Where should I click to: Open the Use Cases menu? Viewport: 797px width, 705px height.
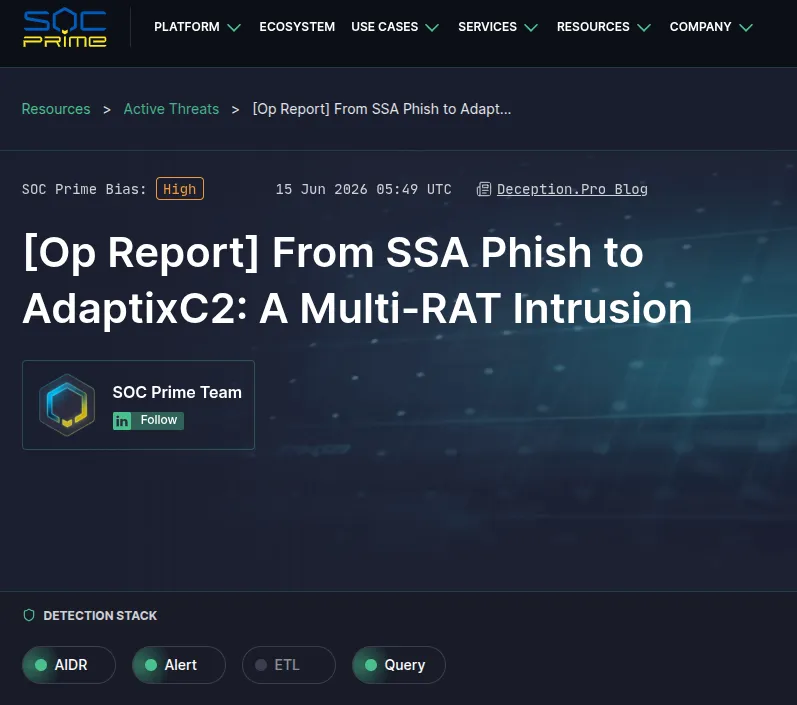(384, 27)
